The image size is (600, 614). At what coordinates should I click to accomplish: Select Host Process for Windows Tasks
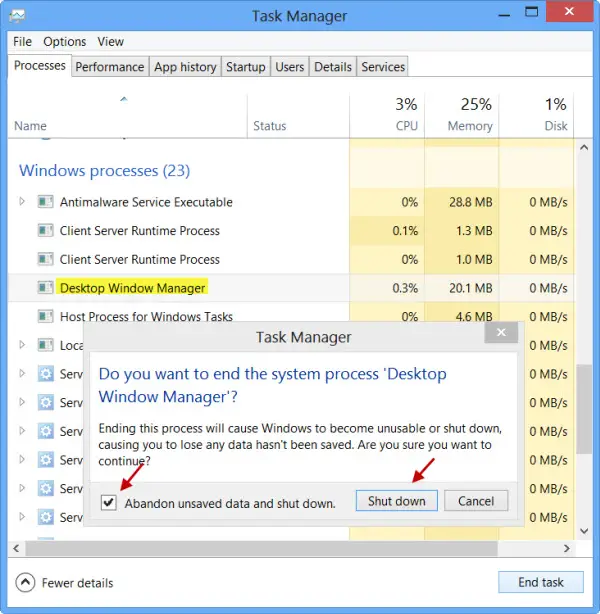click(146, 316)
